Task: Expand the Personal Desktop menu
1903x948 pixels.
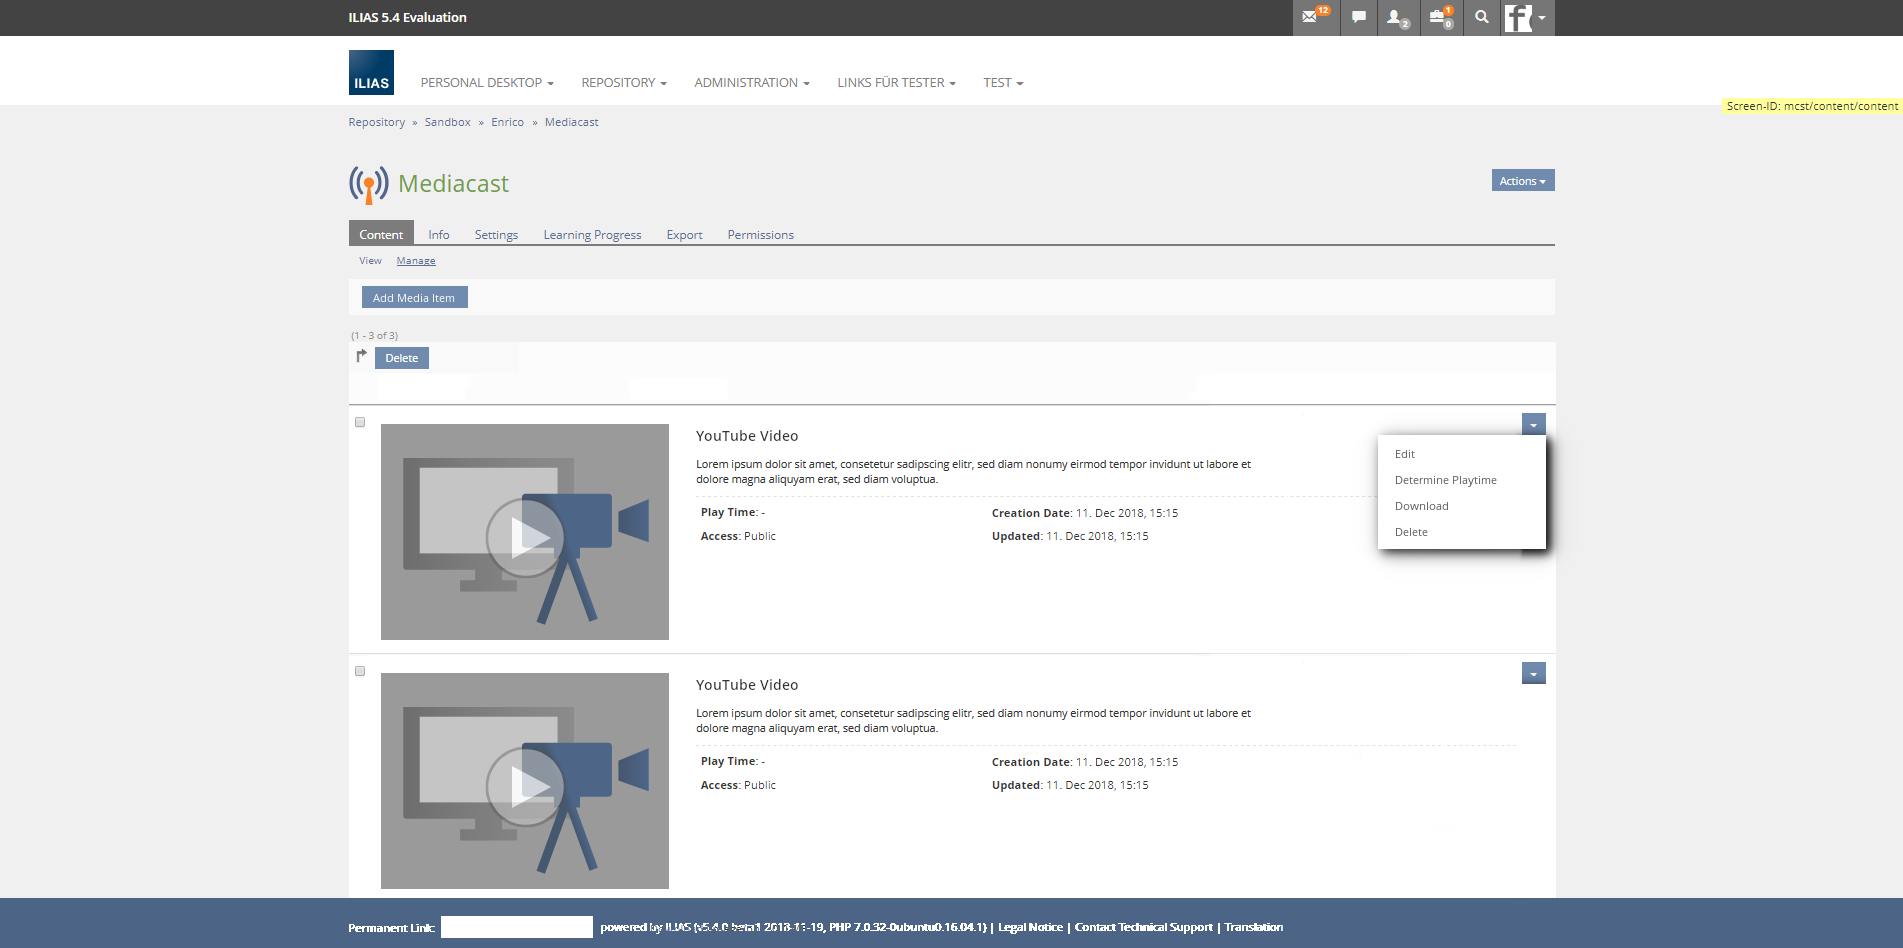Action: click(x=486, y=83)
